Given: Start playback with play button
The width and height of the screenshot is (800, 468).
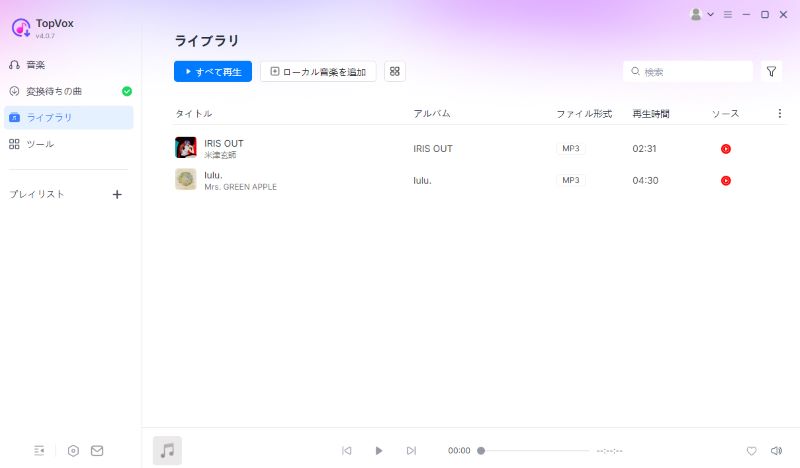Looking at the screenshot, I should (x=379, y=451).
